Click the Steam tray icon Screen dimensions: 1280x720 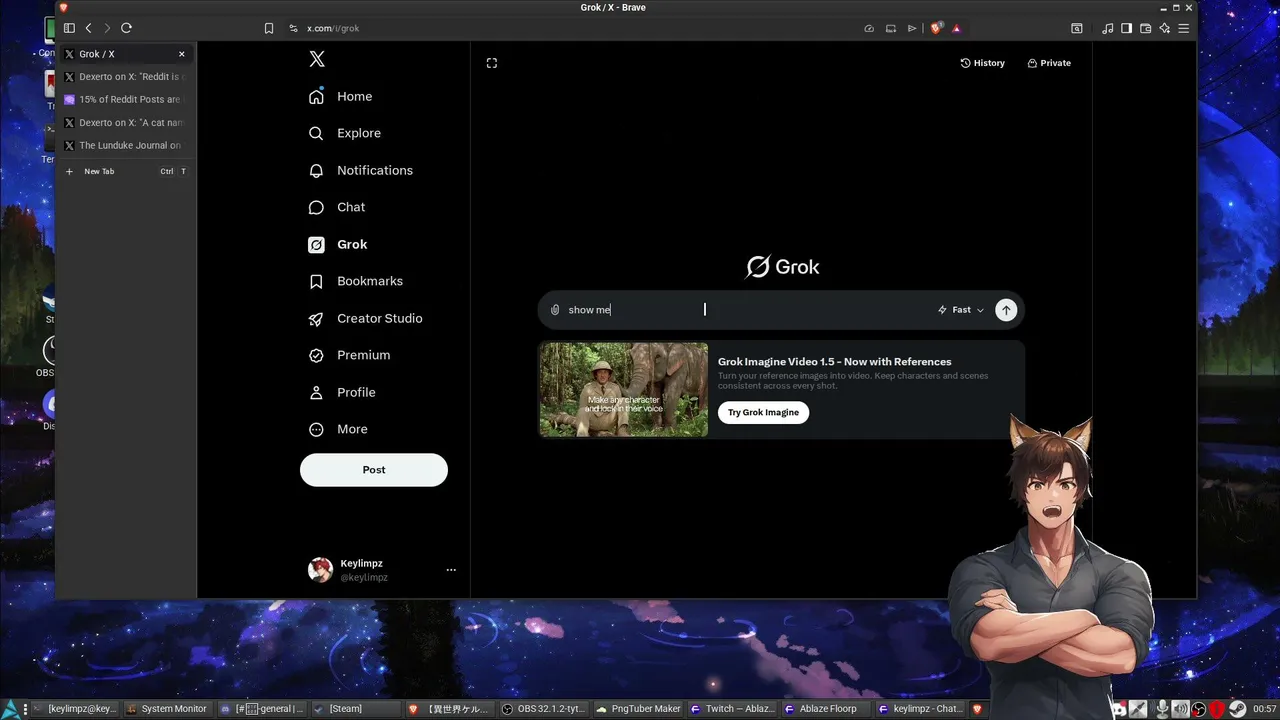pos(1238,709)
